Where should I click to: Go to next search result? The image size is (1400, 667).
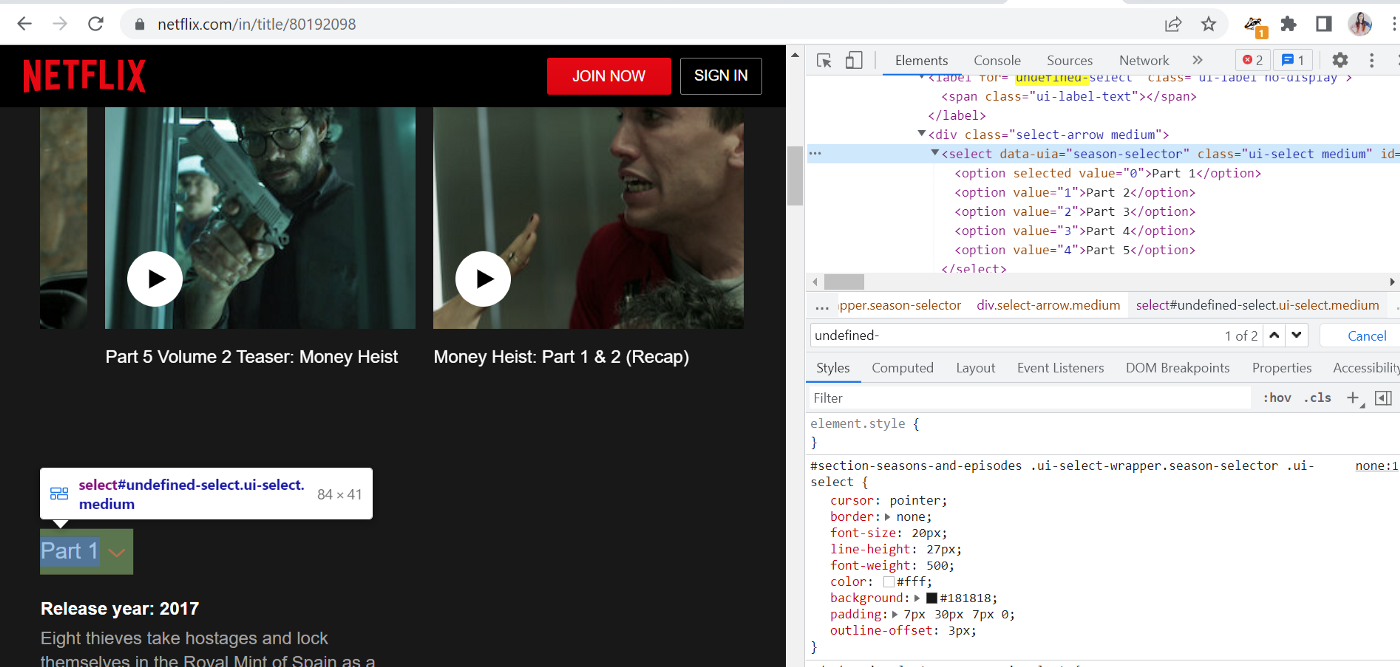1297,335
